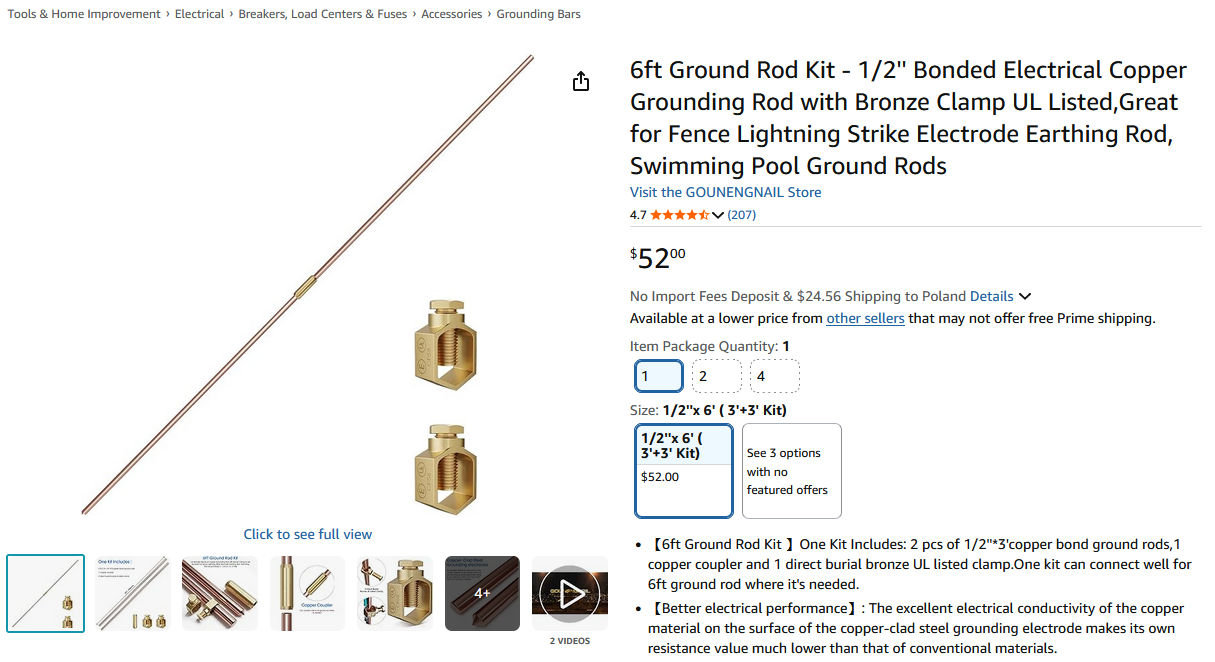Visit the GOUNENGNAIL Store link
This screenshot has width=1215, height=662.
point(725,192)
